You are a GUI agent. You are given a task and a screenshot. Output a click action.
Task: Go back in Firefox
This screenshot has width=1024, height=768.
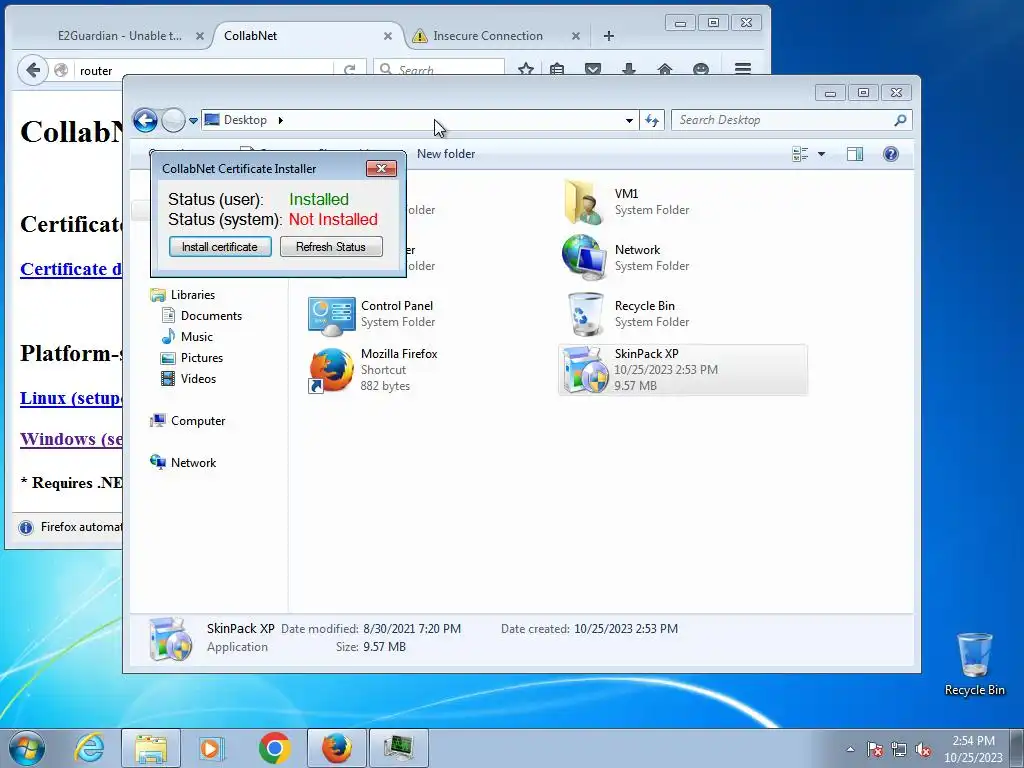pos(33,70)
